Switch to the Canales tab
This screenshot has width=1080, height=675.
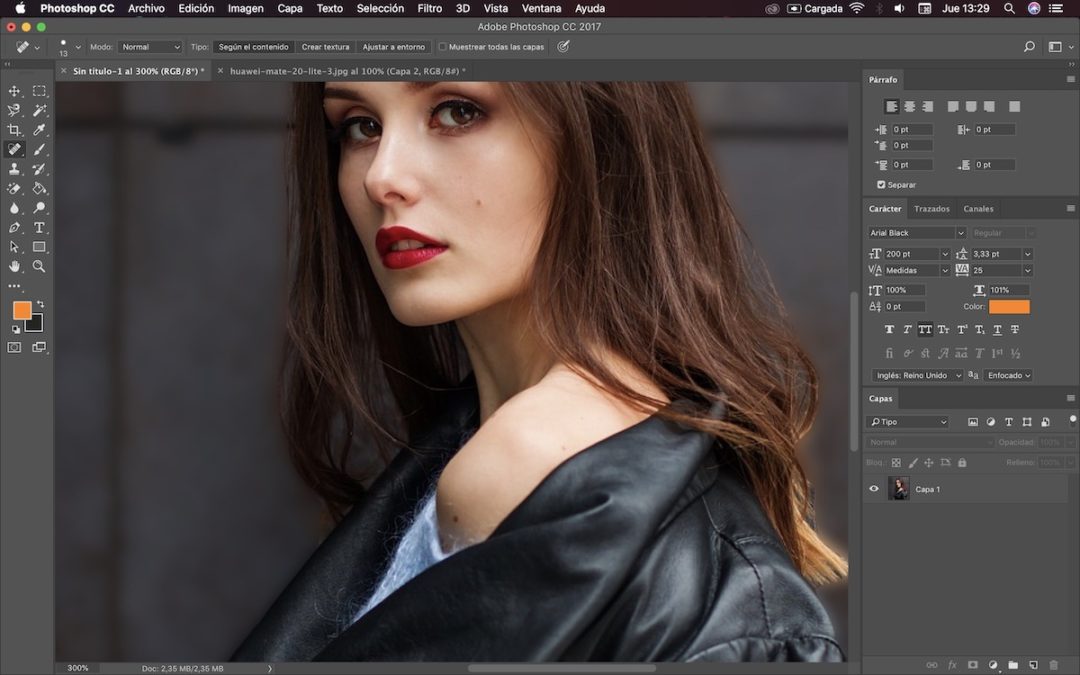[x=978, y=209]
